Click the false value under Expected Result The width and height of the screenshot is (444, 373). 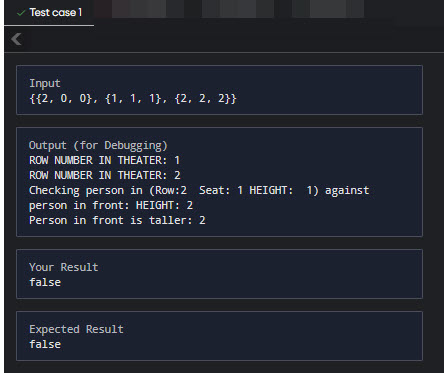point(45,344)
